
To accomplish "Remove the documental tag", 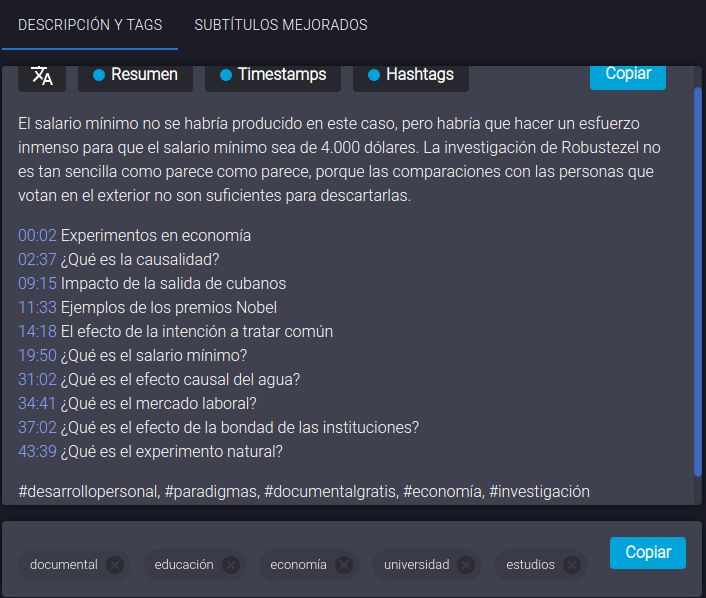I will (x=115, y=565).
